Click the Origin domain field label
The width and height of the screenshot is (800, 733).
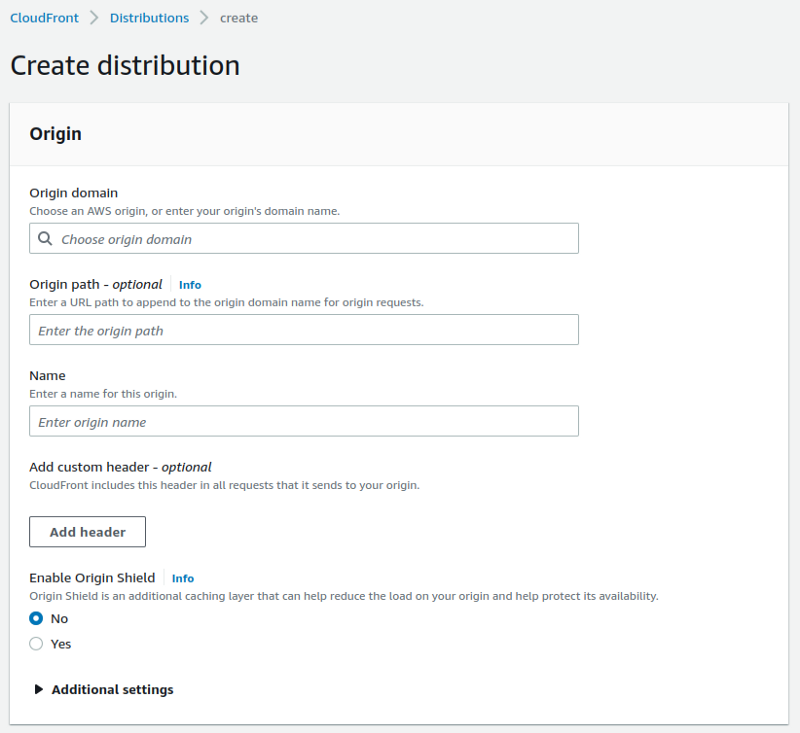click(73, 193)
